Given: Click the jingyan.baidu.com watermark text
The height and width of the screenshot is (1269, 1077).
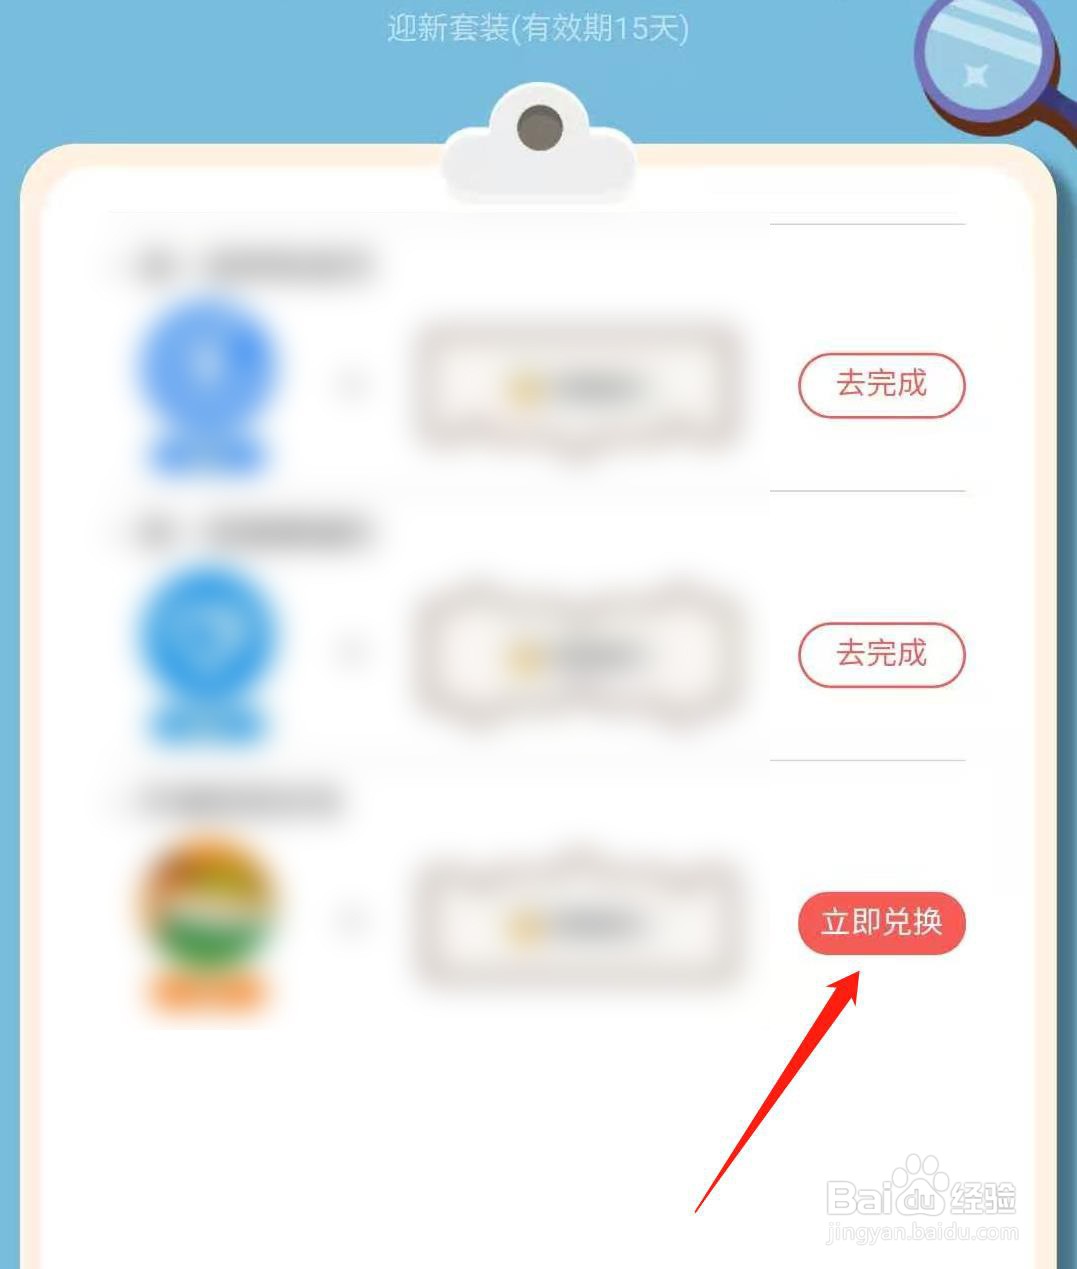Looking at the screenshot, I should pos(922,1232).
